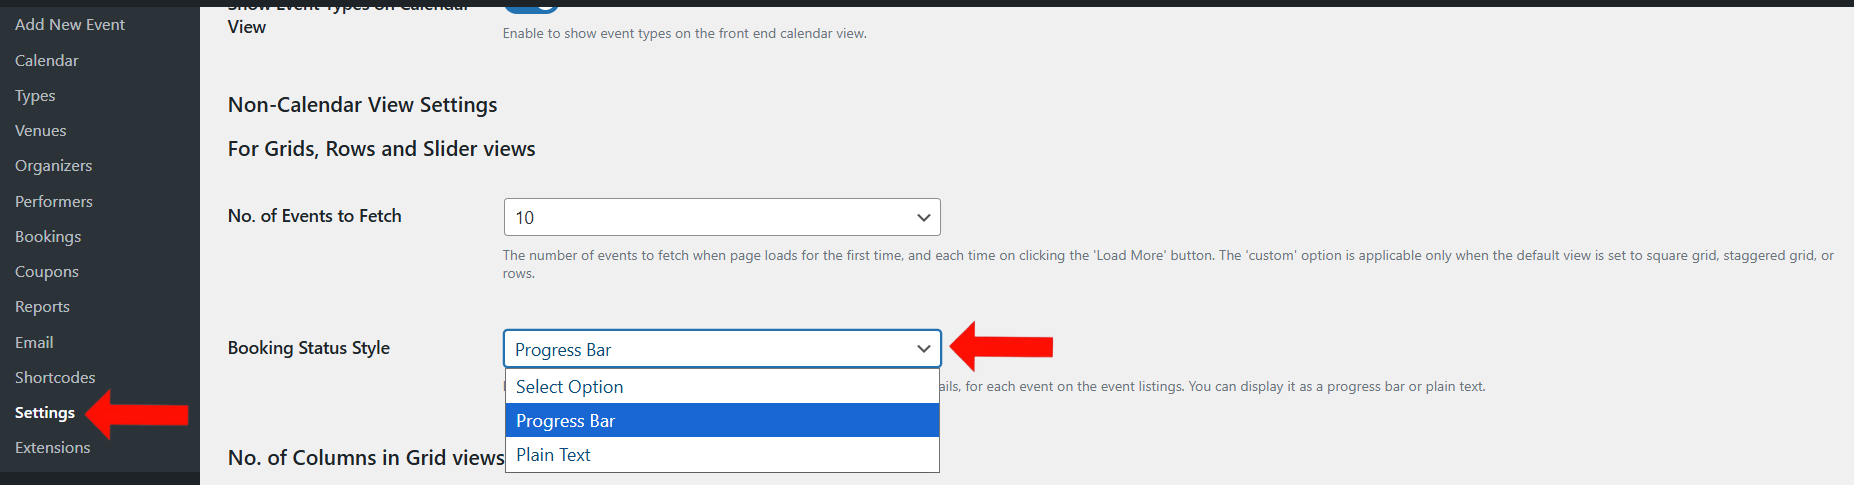View the Bookings list
Viewport: 1854px width, 485px height.
[x=48, y=236]
